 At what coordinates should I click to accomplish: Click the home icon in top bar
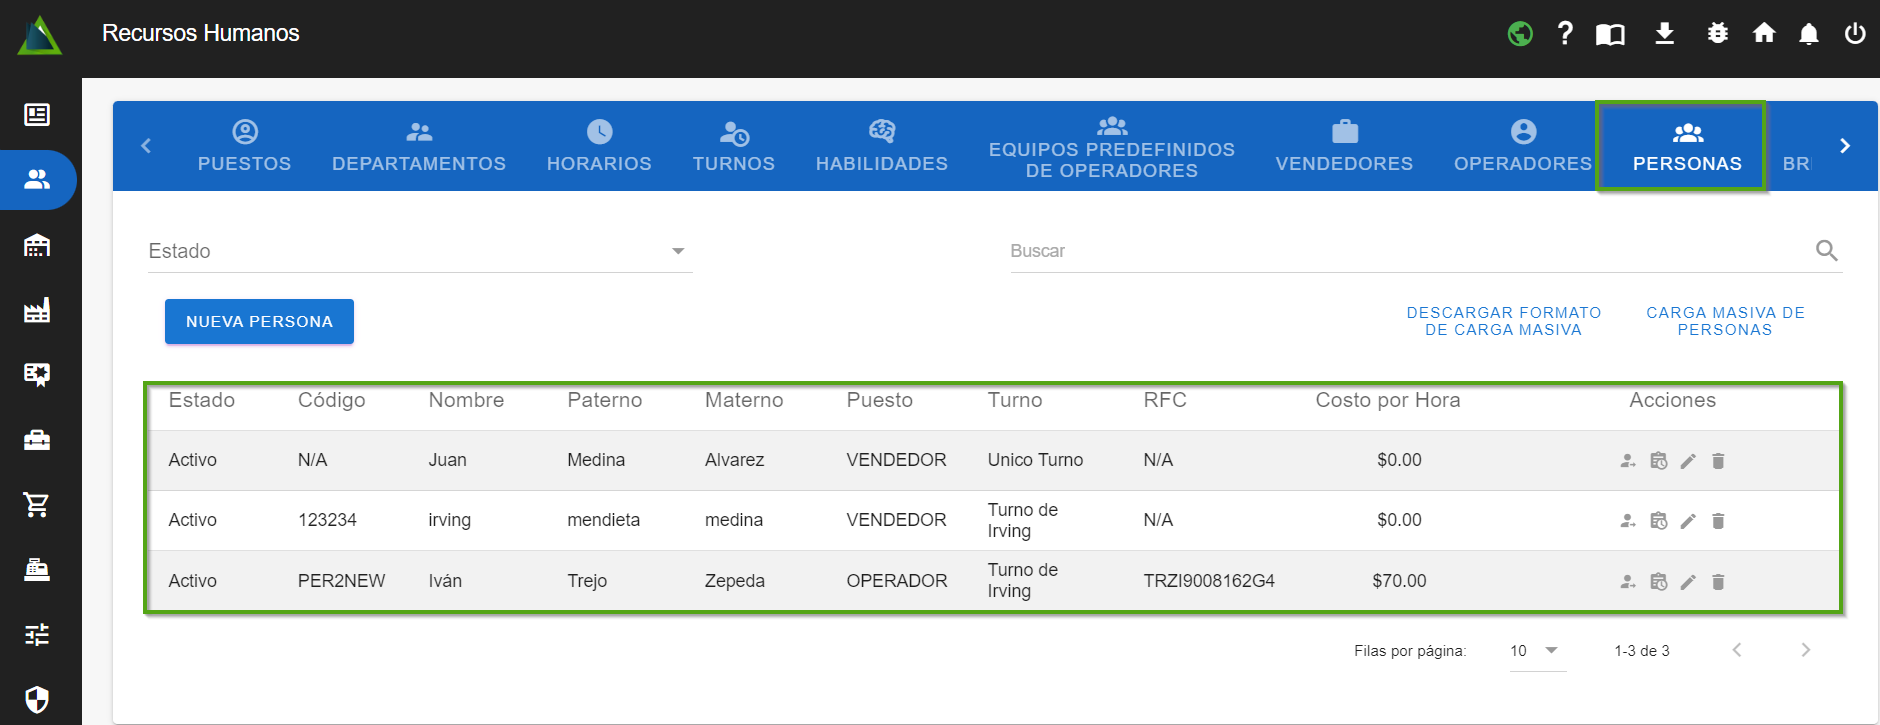tap(1764, 34)
